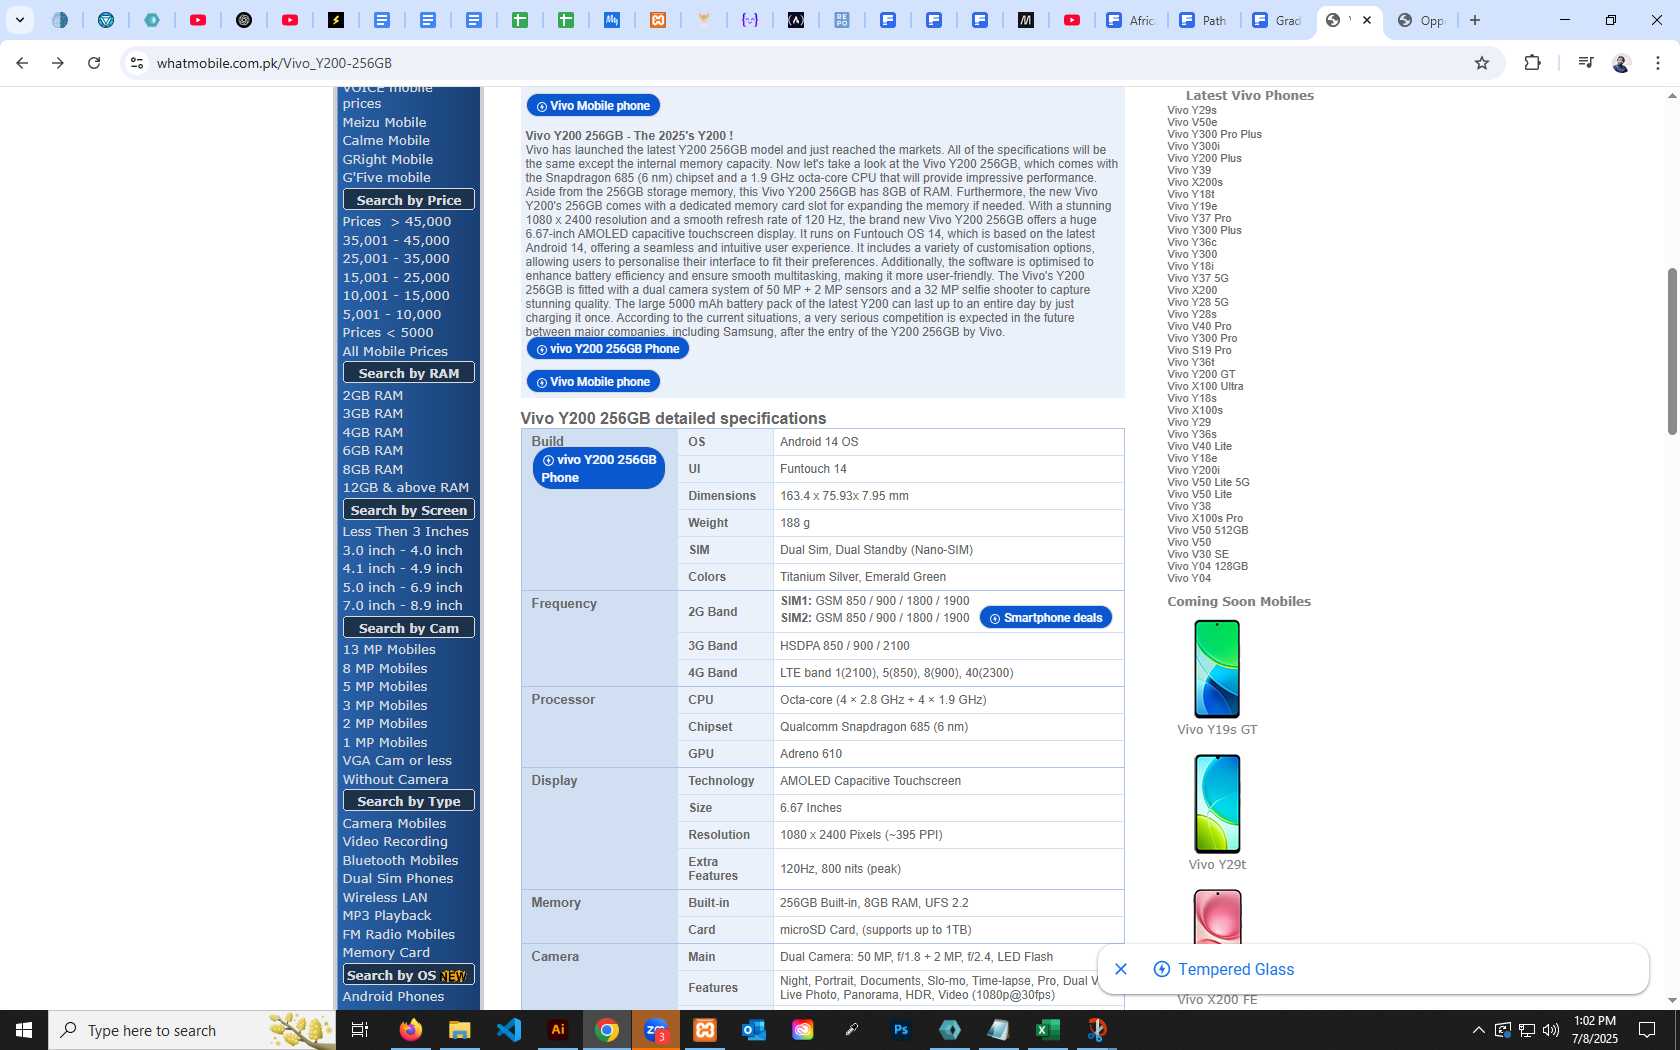Click the taskbar search box

click(x=192, y=1030)
